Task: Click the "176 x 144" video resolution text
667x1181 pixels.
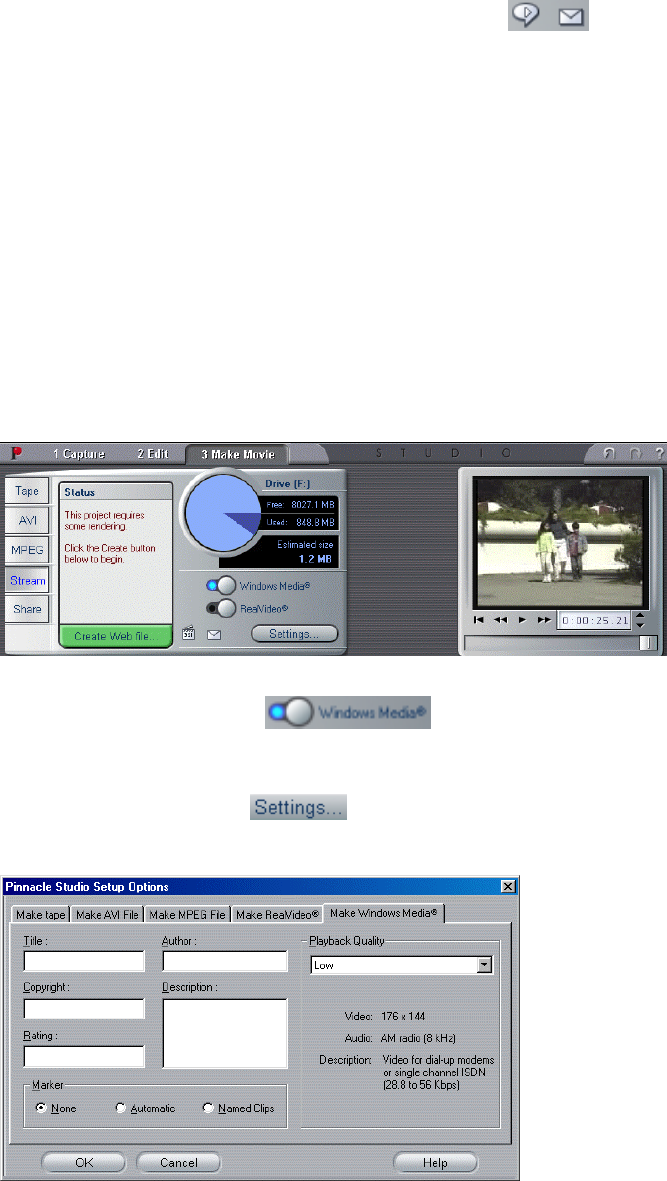Action: coord(403,1016)
